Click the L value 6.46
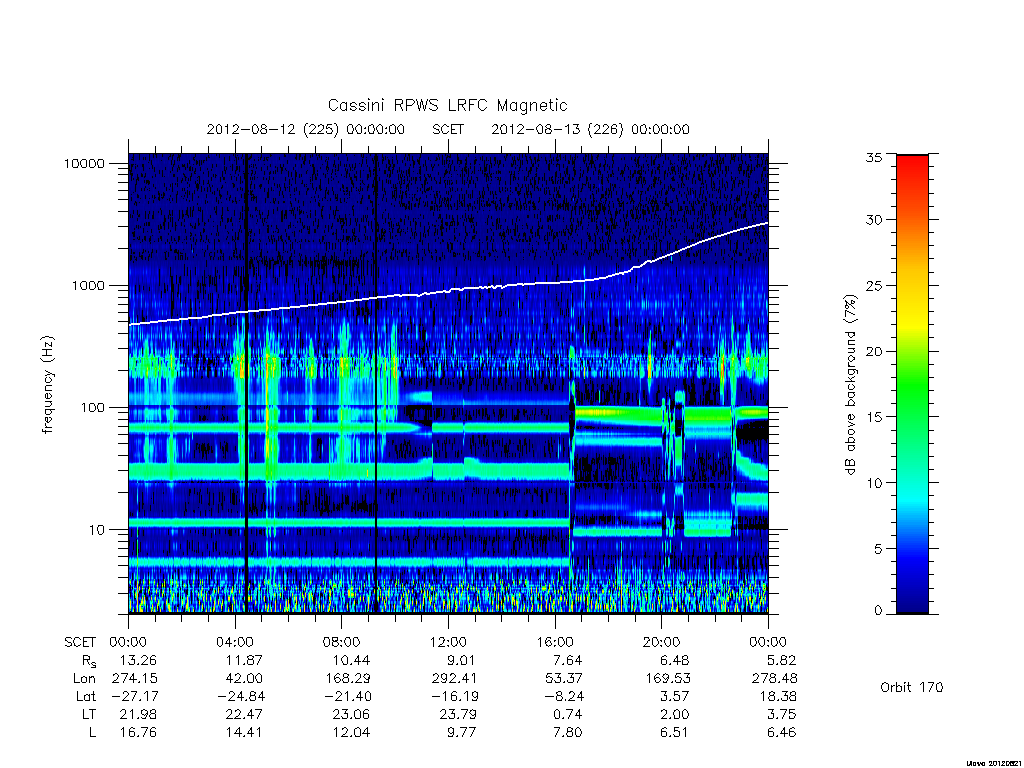Image resolution: width=1024 pixels, height=768 pixels. 781,733
